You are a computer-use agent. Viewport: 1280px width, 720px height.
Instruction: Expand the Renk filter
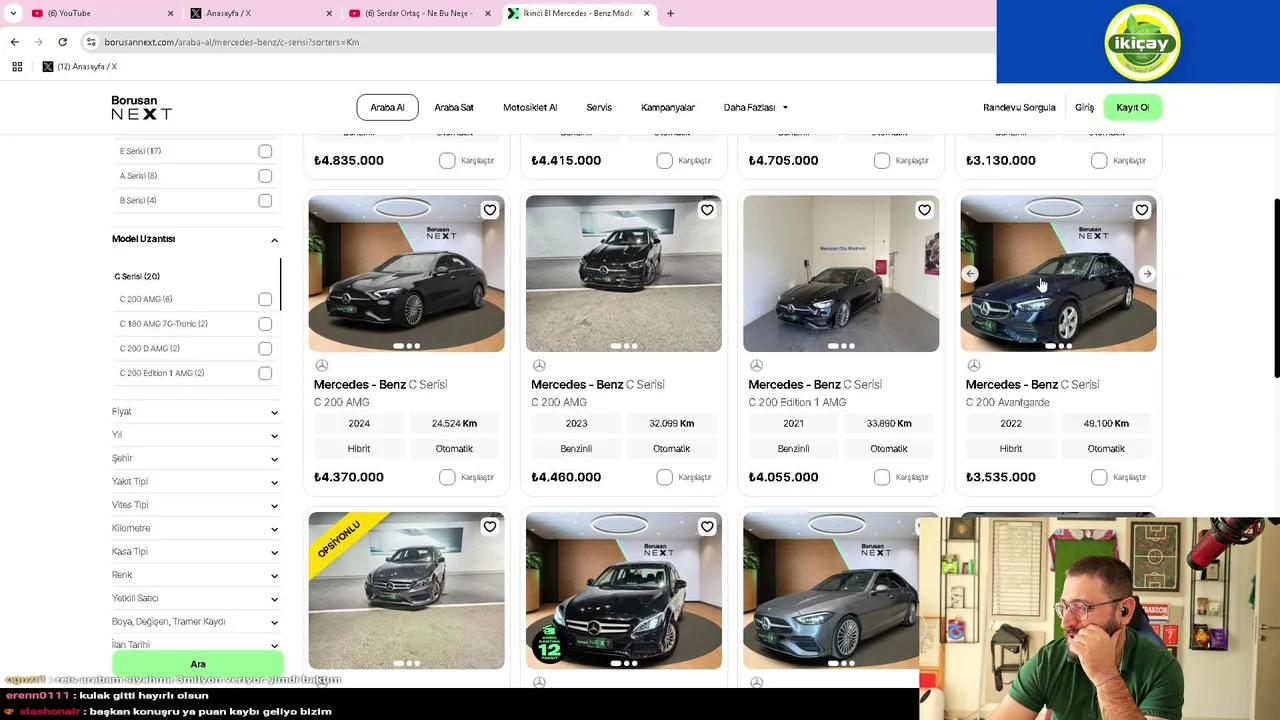click(x=196, y=575)
